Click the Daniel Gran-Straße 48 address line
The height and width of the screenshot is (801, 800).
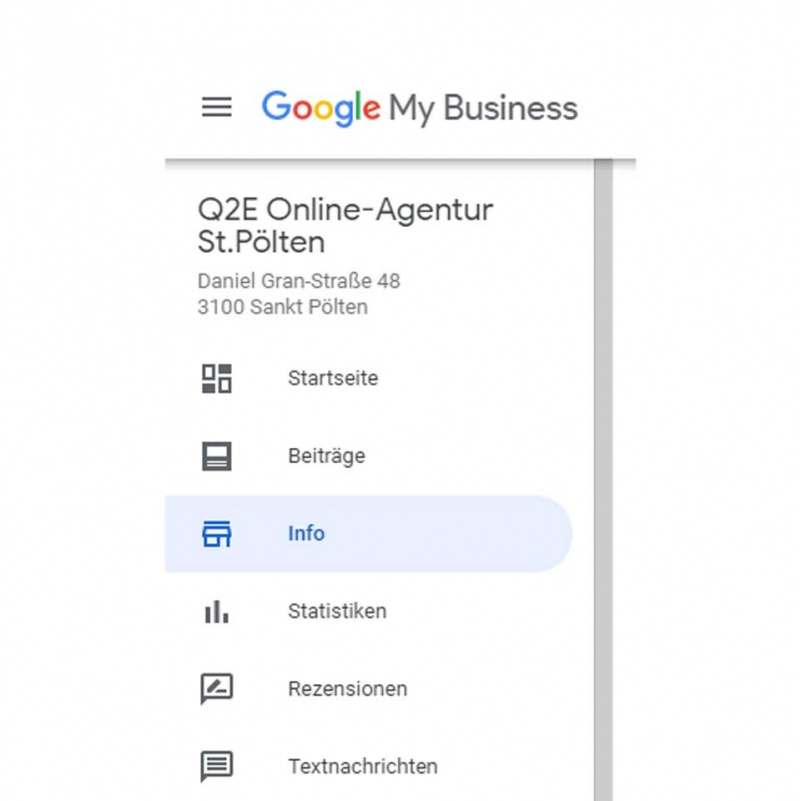(x=299, y=281)
